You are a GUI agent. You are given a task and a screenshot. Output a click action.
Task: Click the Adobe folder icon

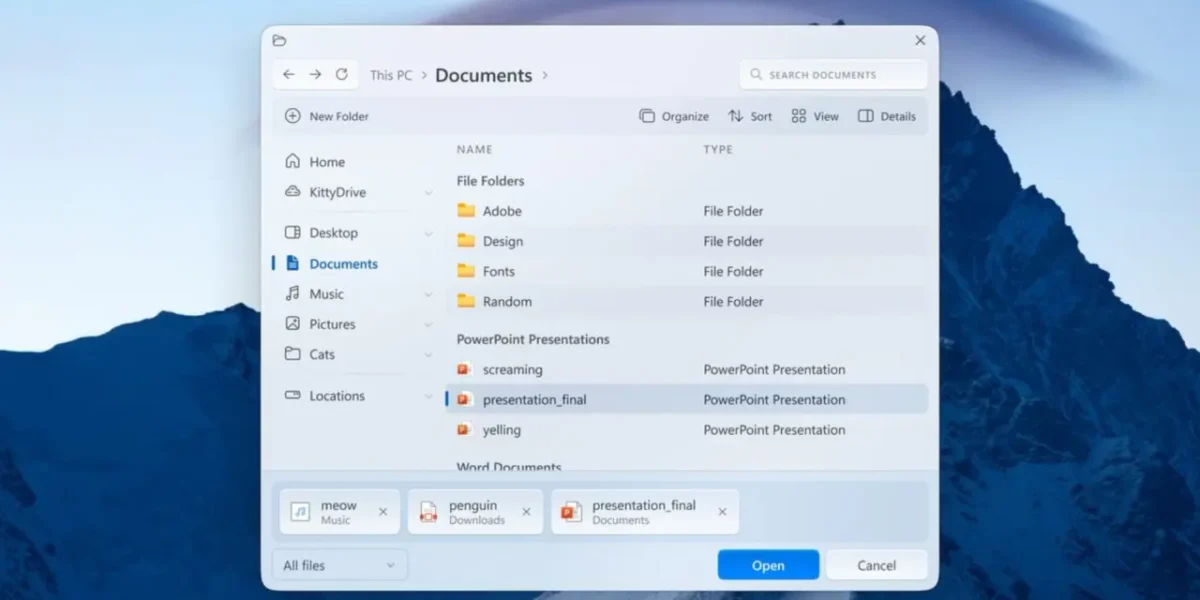click(466, 211)
